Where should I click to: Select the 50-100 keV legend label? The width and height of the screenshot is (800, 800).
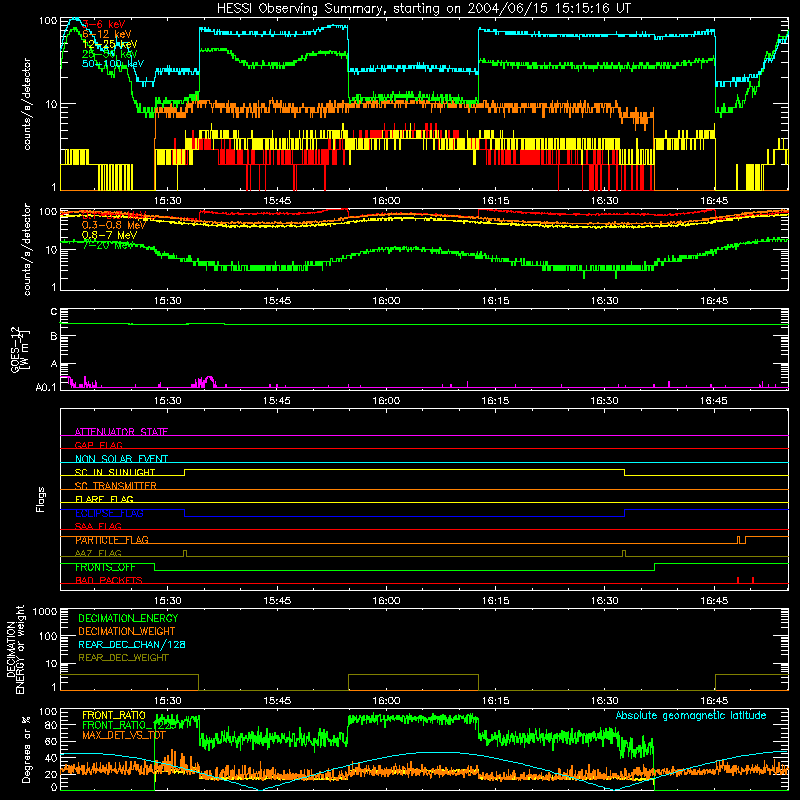113,64
